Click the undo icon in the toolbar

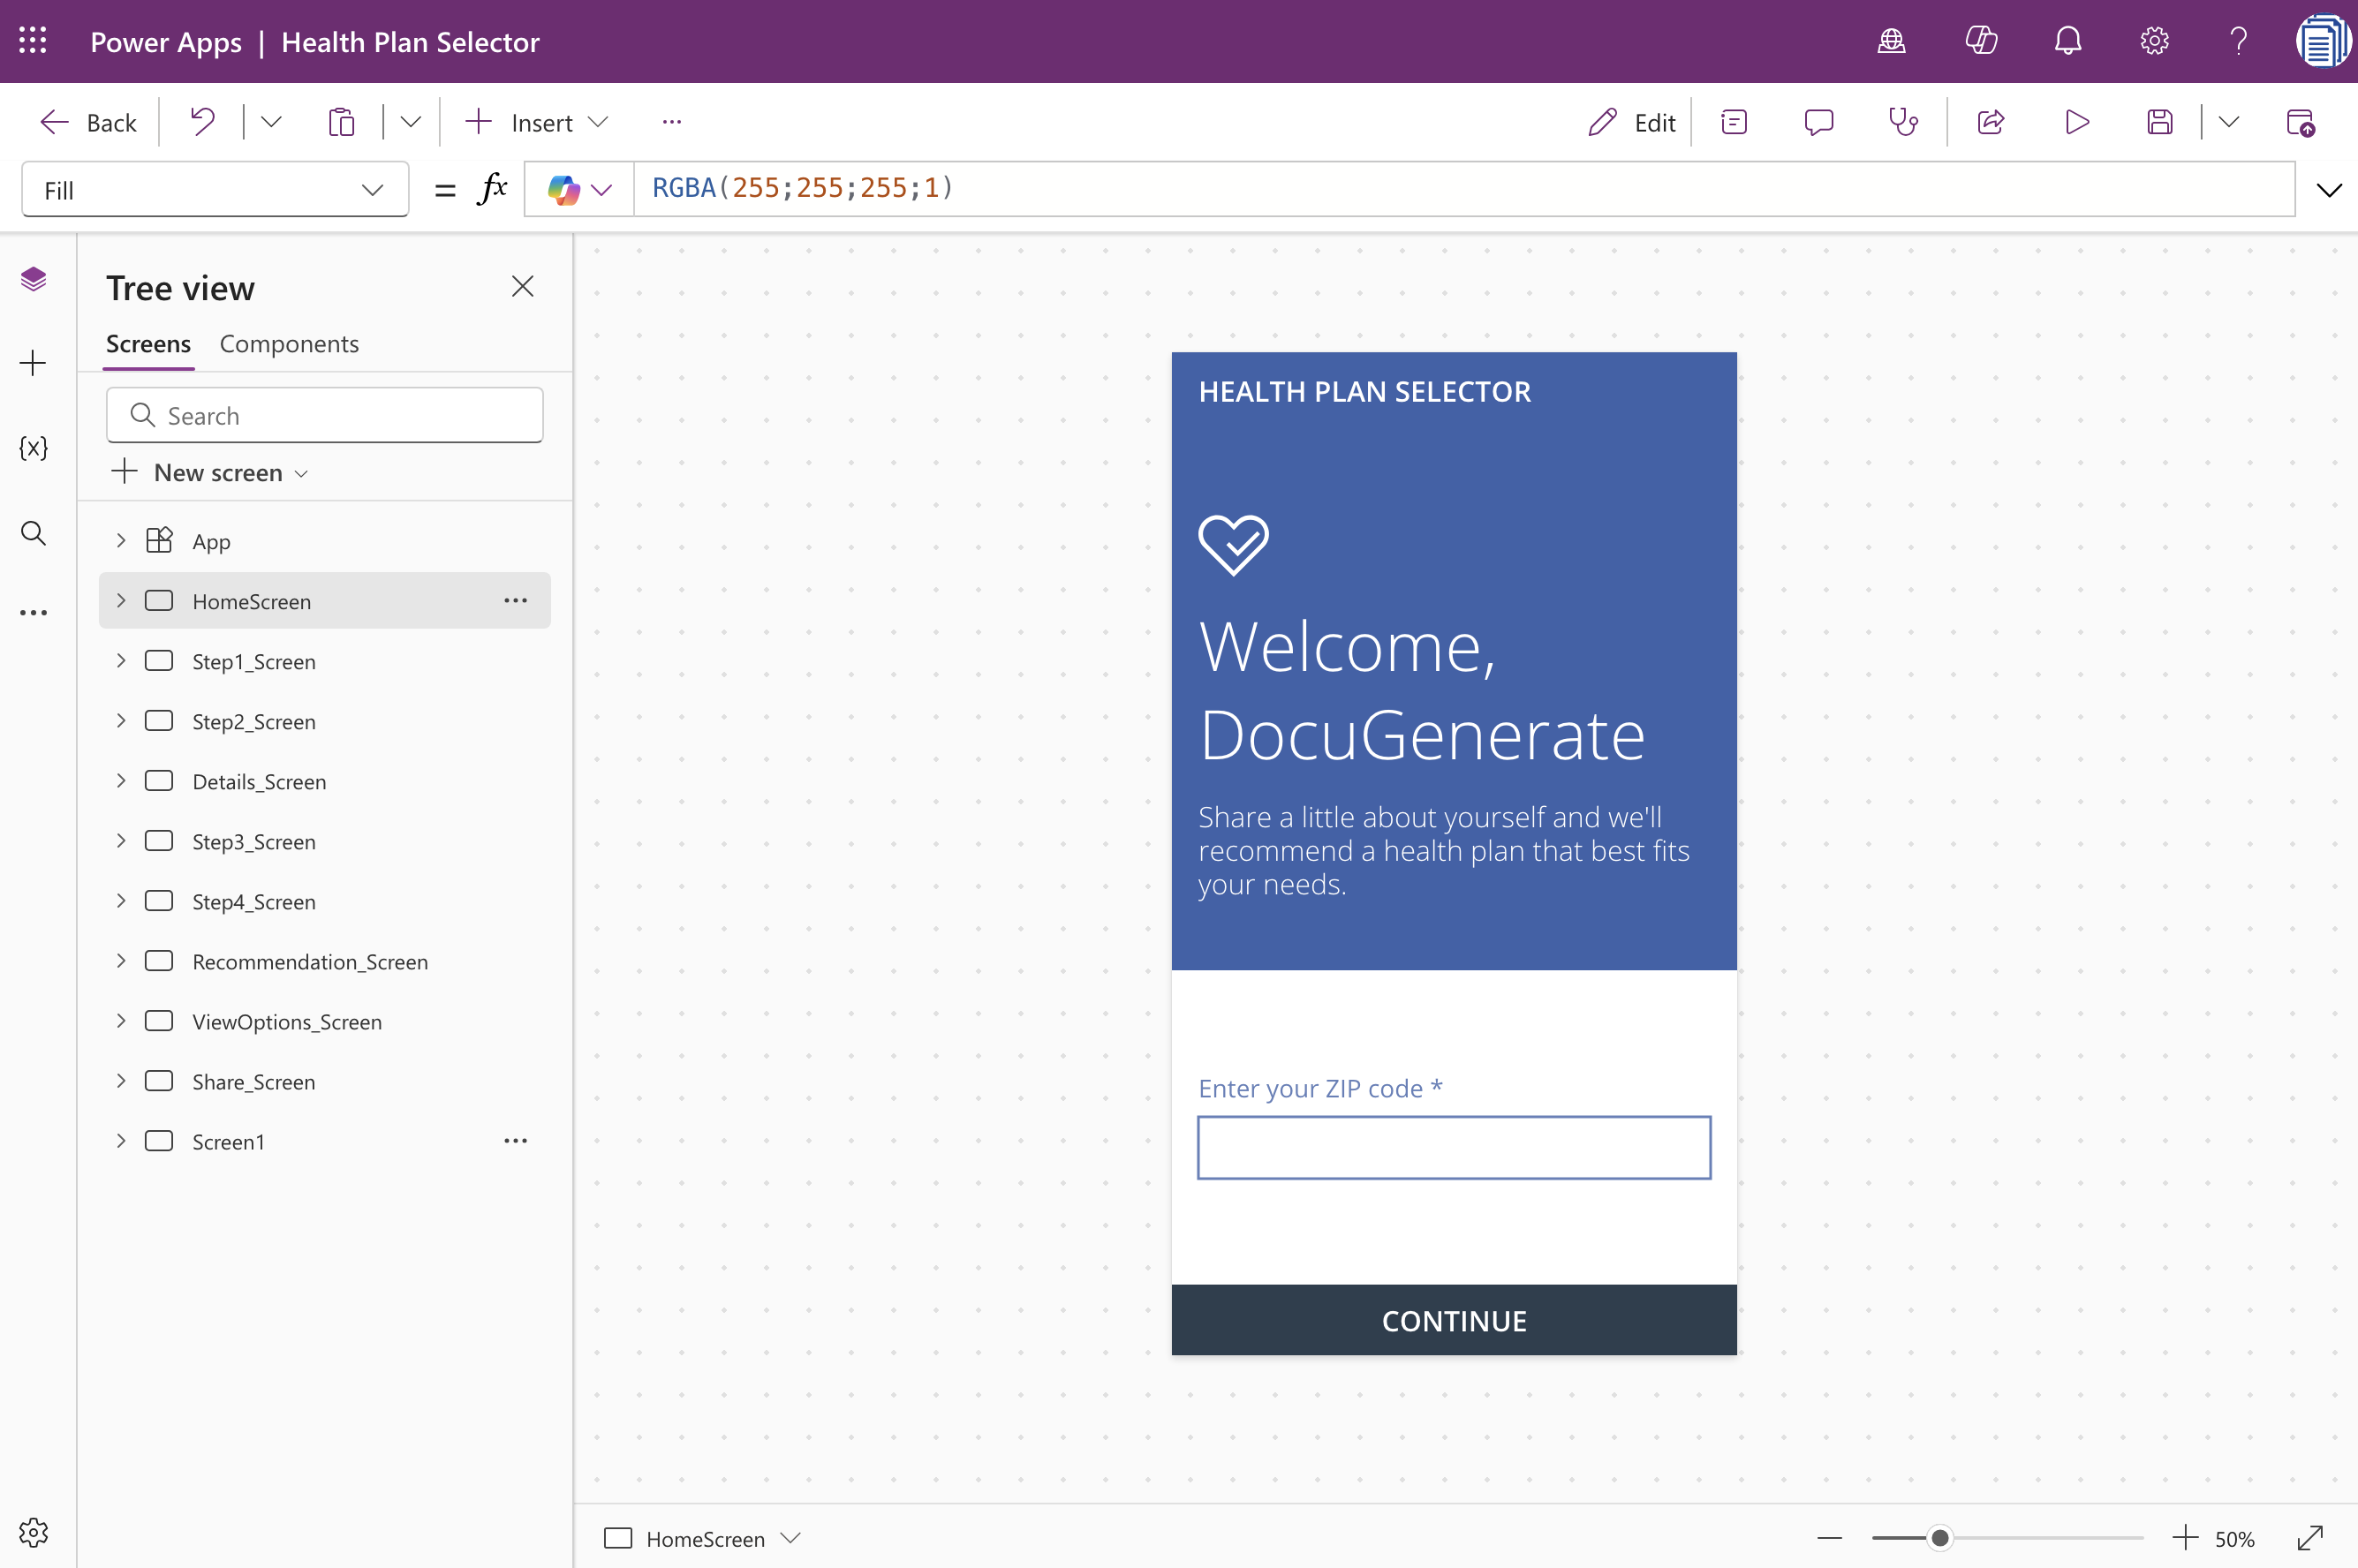point(202,121)
